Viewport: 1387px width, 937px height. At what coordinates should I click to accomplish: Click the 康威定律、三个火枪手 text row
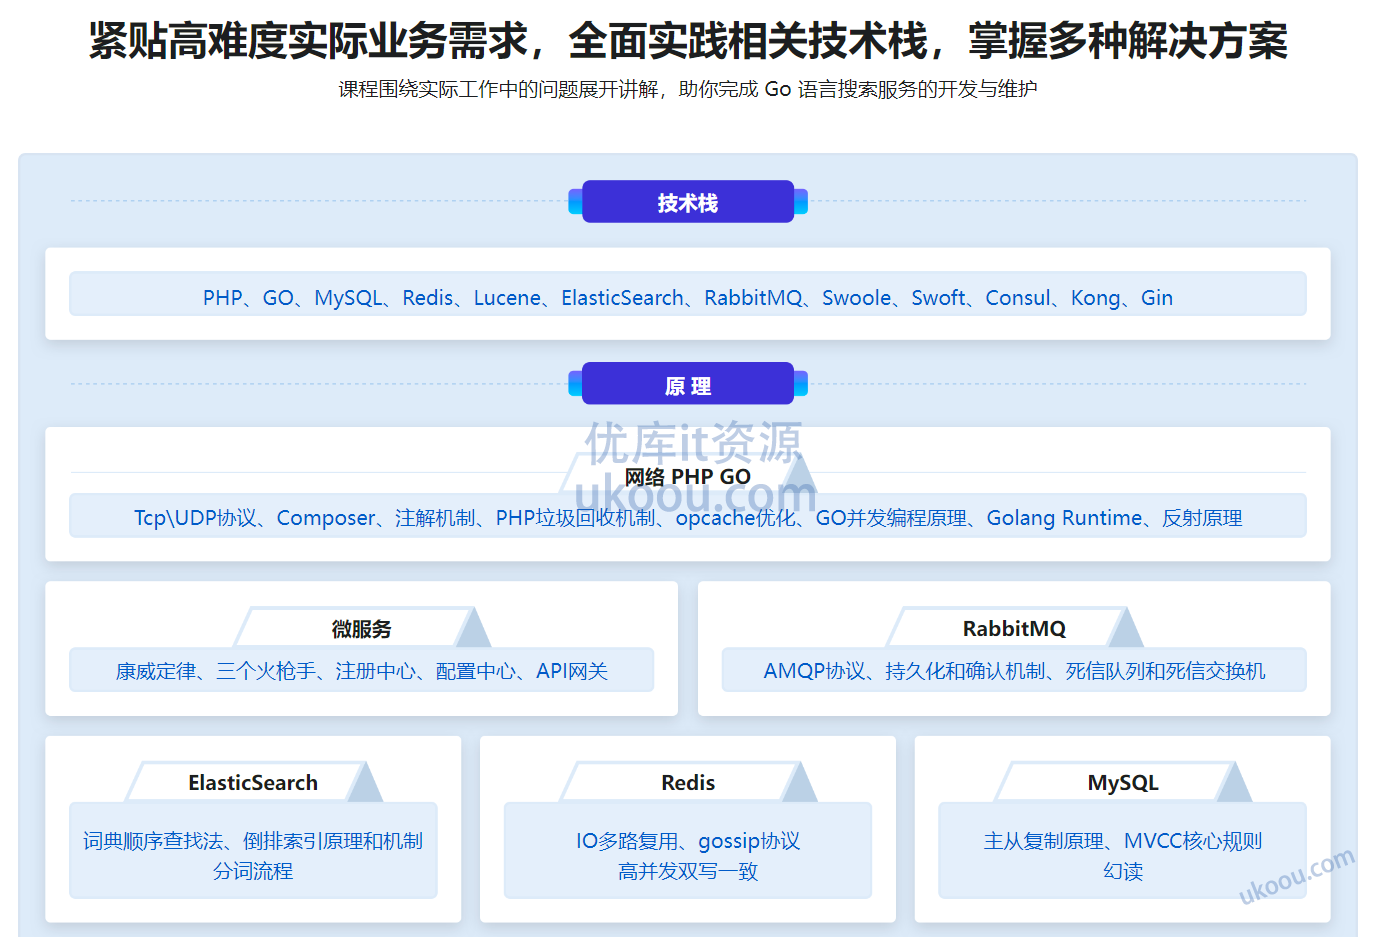coord(362,671)
